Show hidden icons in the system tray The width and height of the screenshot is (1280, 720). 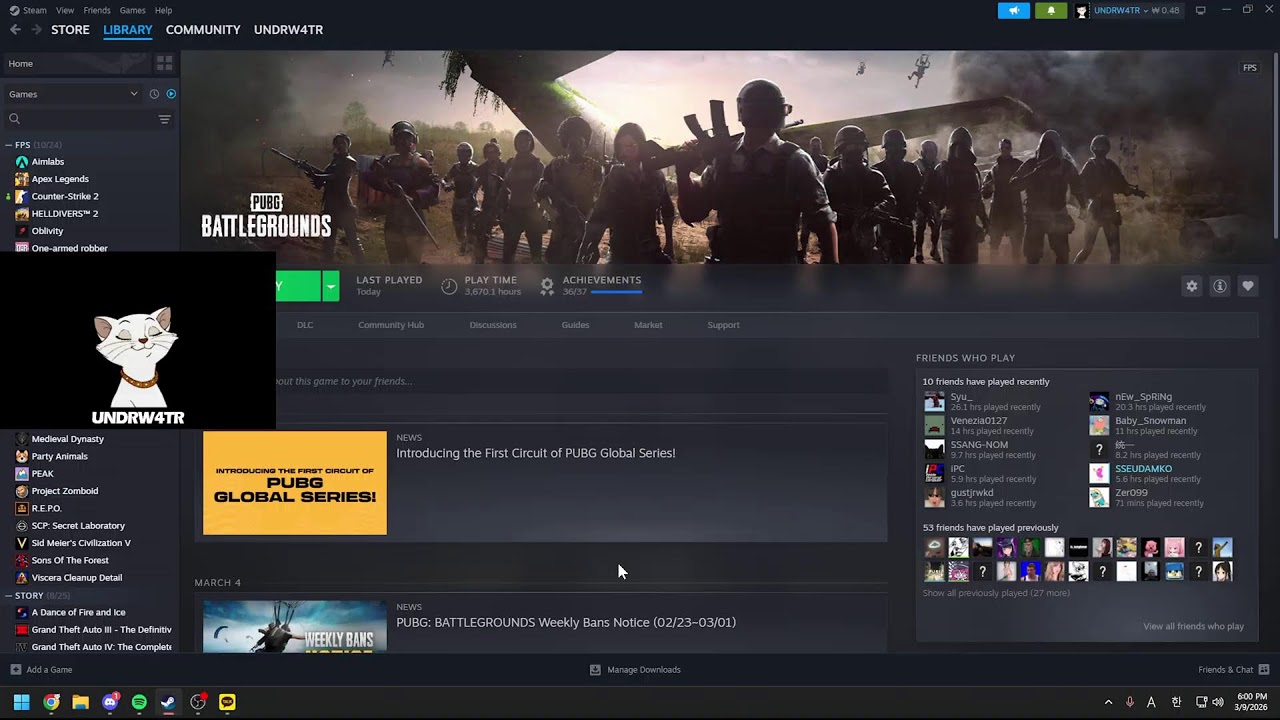coord(1108,702)
